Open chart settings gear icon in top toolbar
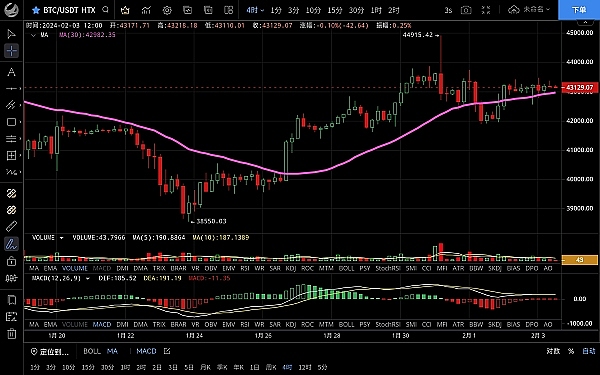Viewport: 600px width, 375px height. (x=167, y=10)
